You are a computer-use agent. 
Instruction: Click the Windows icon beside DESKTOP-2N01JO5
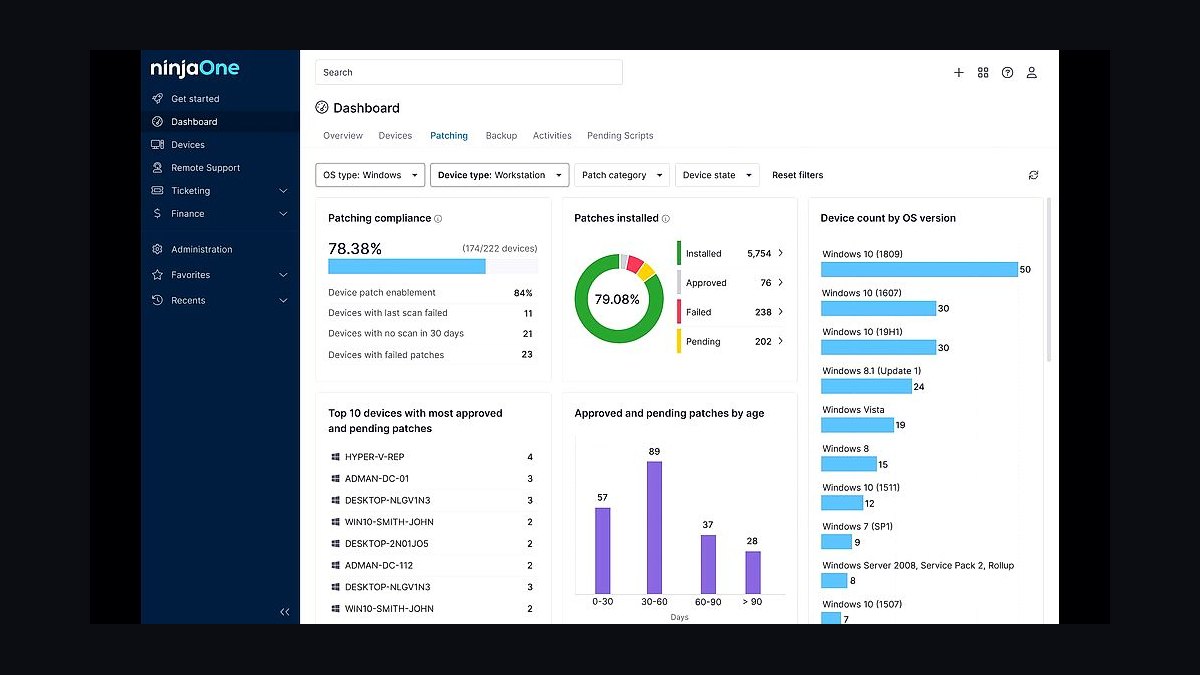coord(336,544)
